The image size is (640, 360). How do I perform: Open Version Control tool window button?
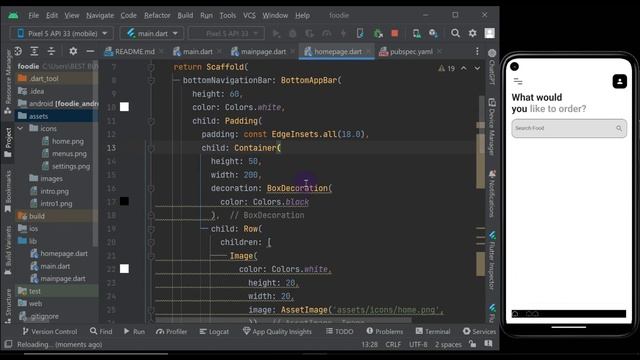tap(49, 331)
